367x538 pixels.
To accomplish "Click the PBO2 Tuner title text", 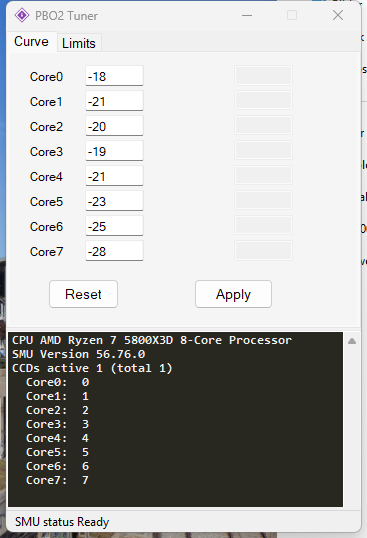I will (x=66, y=16).
